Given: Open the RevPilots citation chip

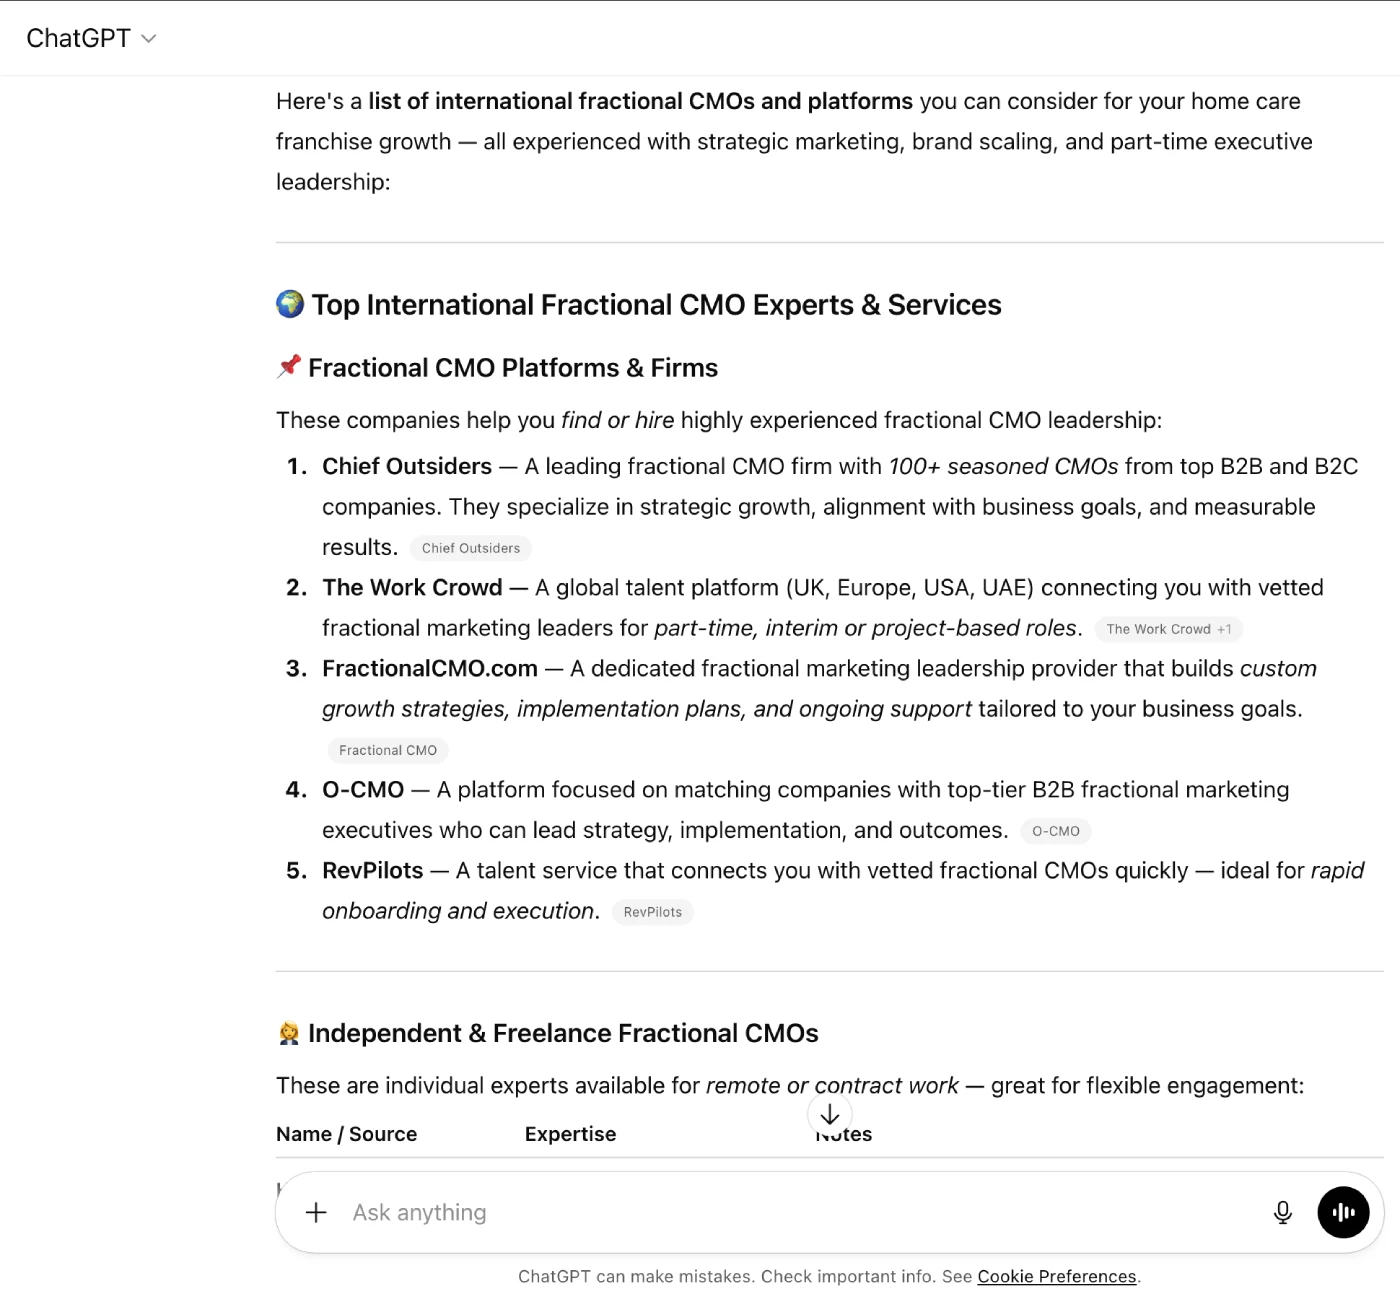Looking at the screenshot, I should 652,912.
